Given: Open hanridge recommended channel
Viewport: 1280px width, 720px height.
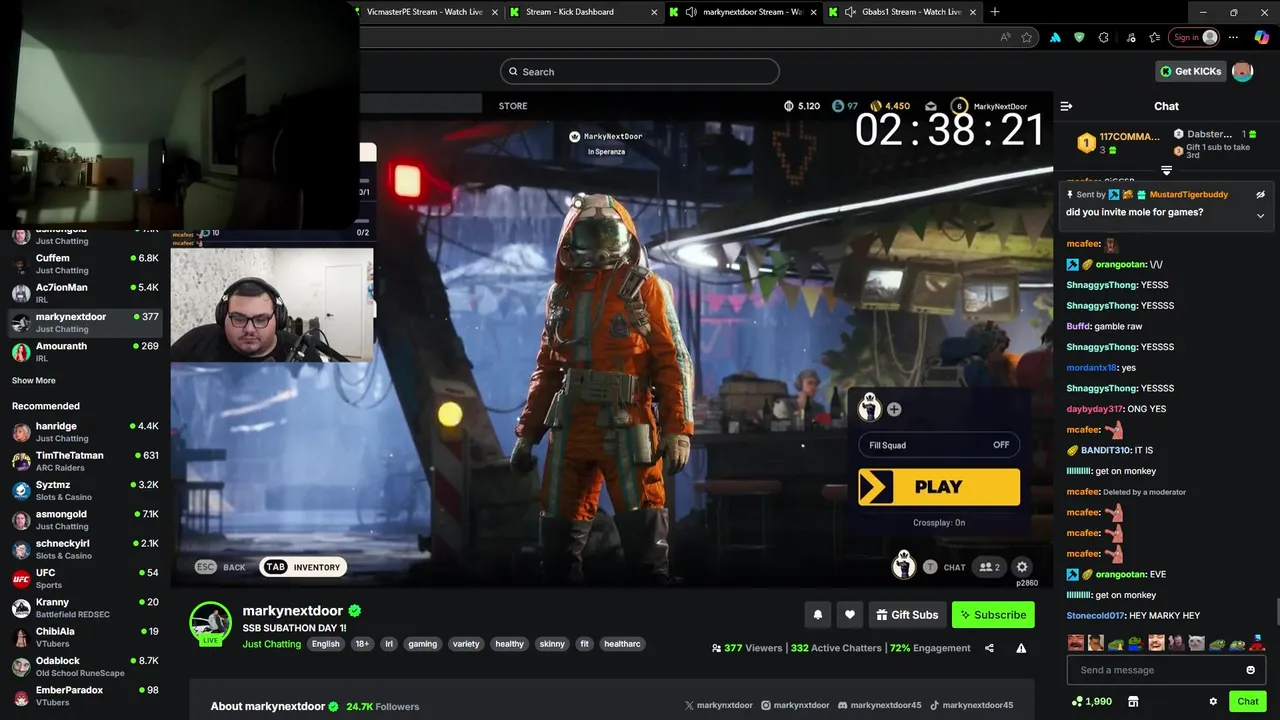Looking at the screenshot, I should point(85,432).
